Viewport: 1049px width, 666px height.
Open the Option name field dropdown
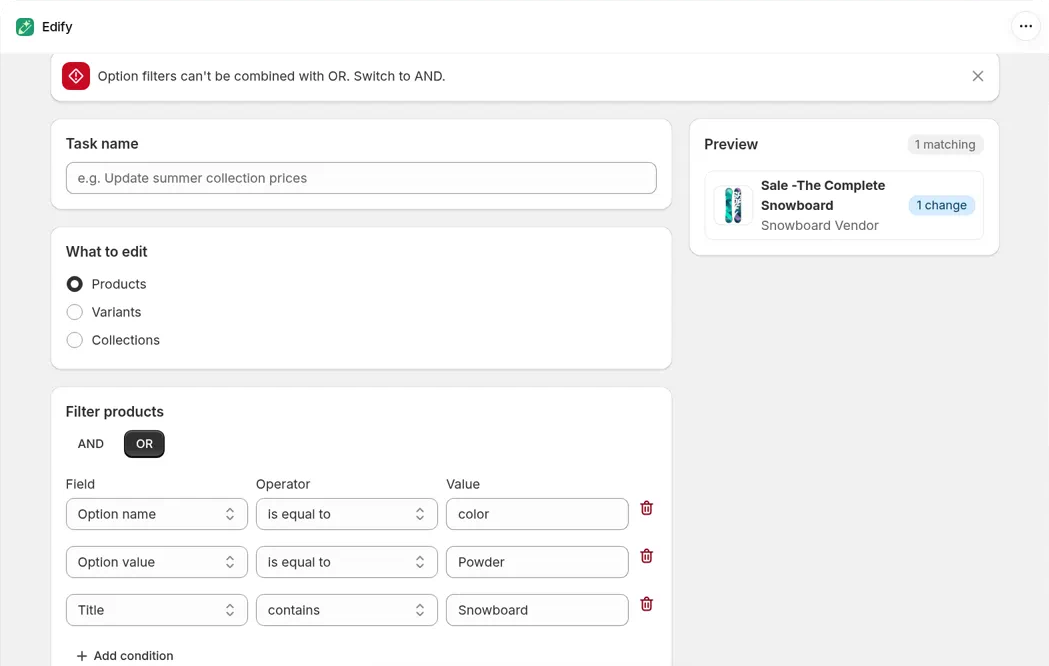coord(157,514)
